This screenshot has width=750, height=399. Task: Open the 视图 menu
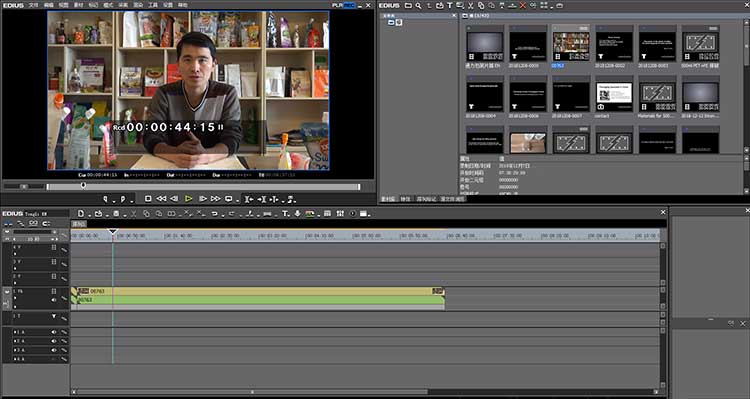click(x=64, y=5)
